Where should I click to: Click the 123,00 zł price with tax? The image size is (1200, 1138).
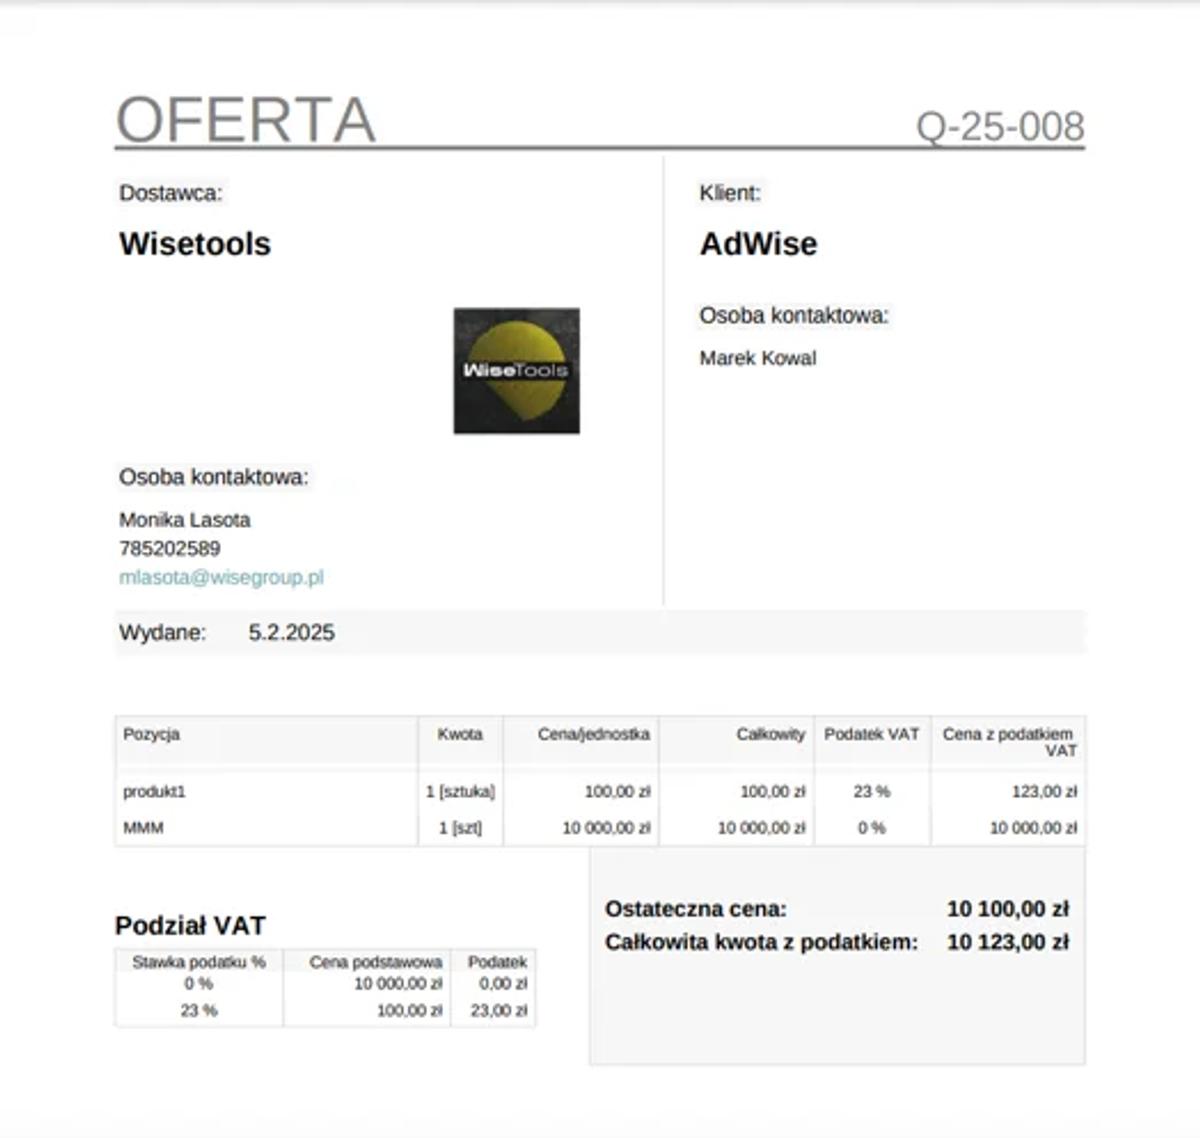pos(1045,791)
